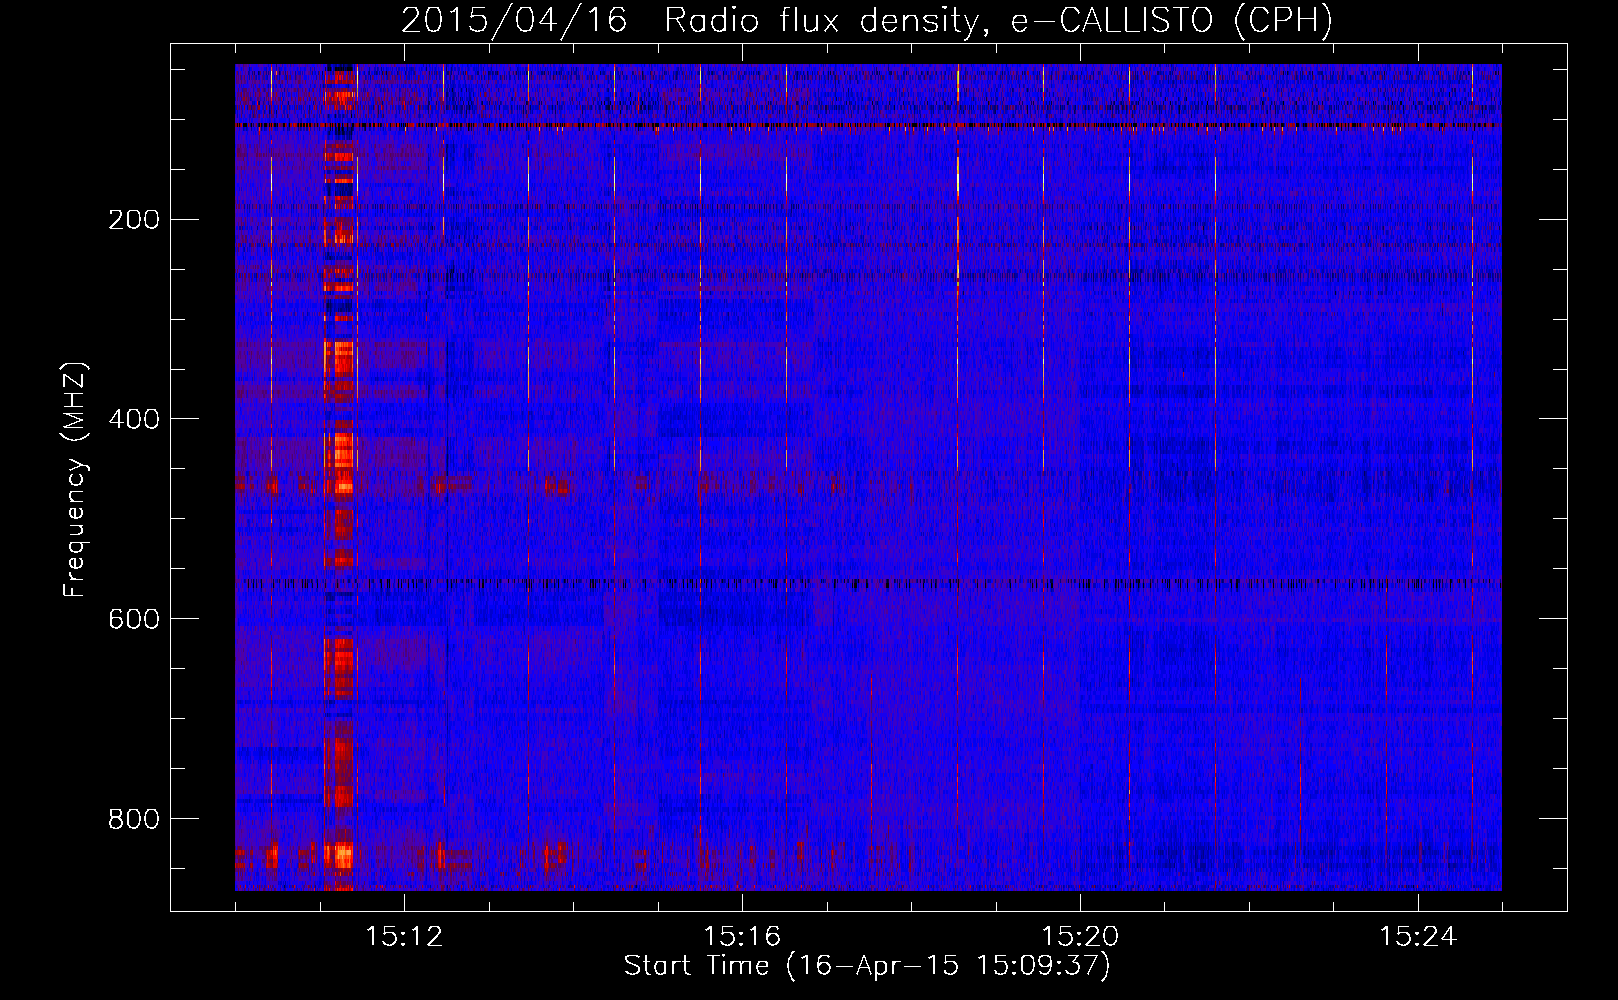The height and width of the screenshot is (1000, 1618).
Task: Click the 15:24 time tick label
Action: 1418,937
